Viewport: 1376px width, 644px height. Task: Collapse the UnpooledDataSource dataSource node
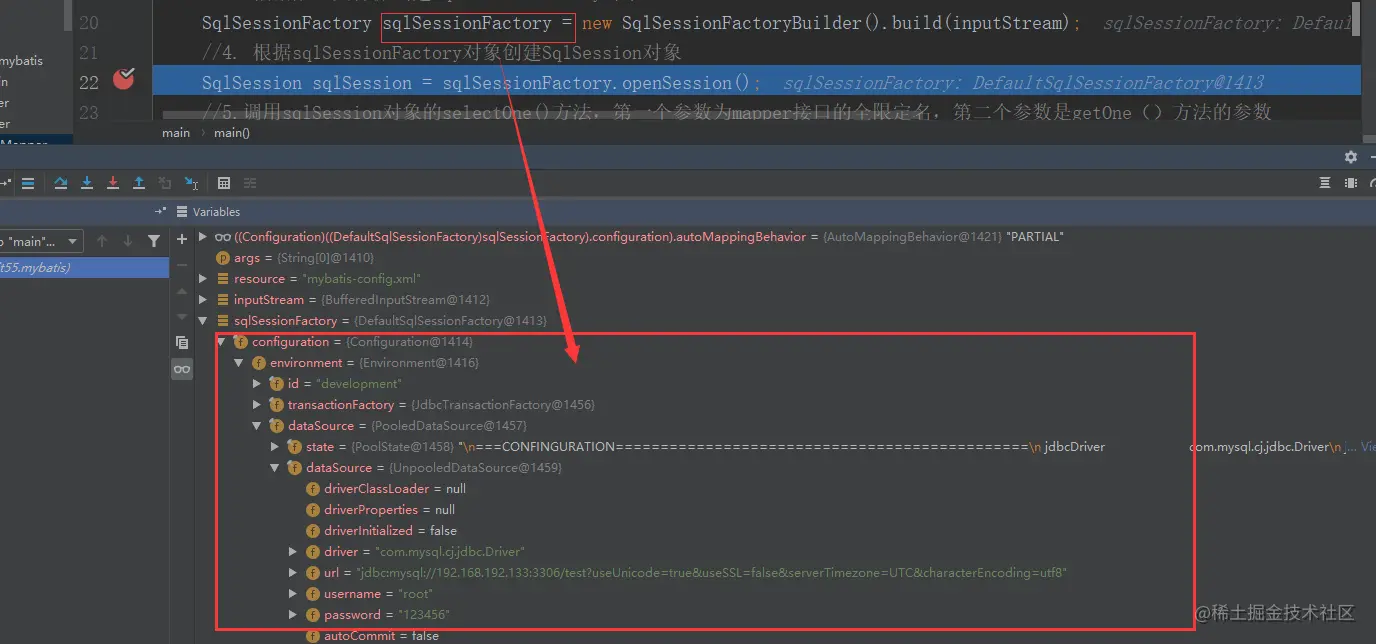coord(275,468)
